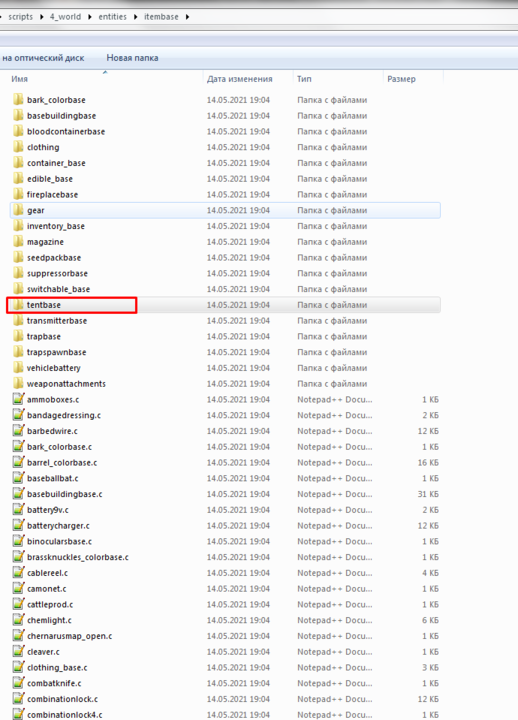Viewport: 518px width, 720px height.
Task: Click the 31 КБ size of basebuildingbase.c
Action: 428,494
